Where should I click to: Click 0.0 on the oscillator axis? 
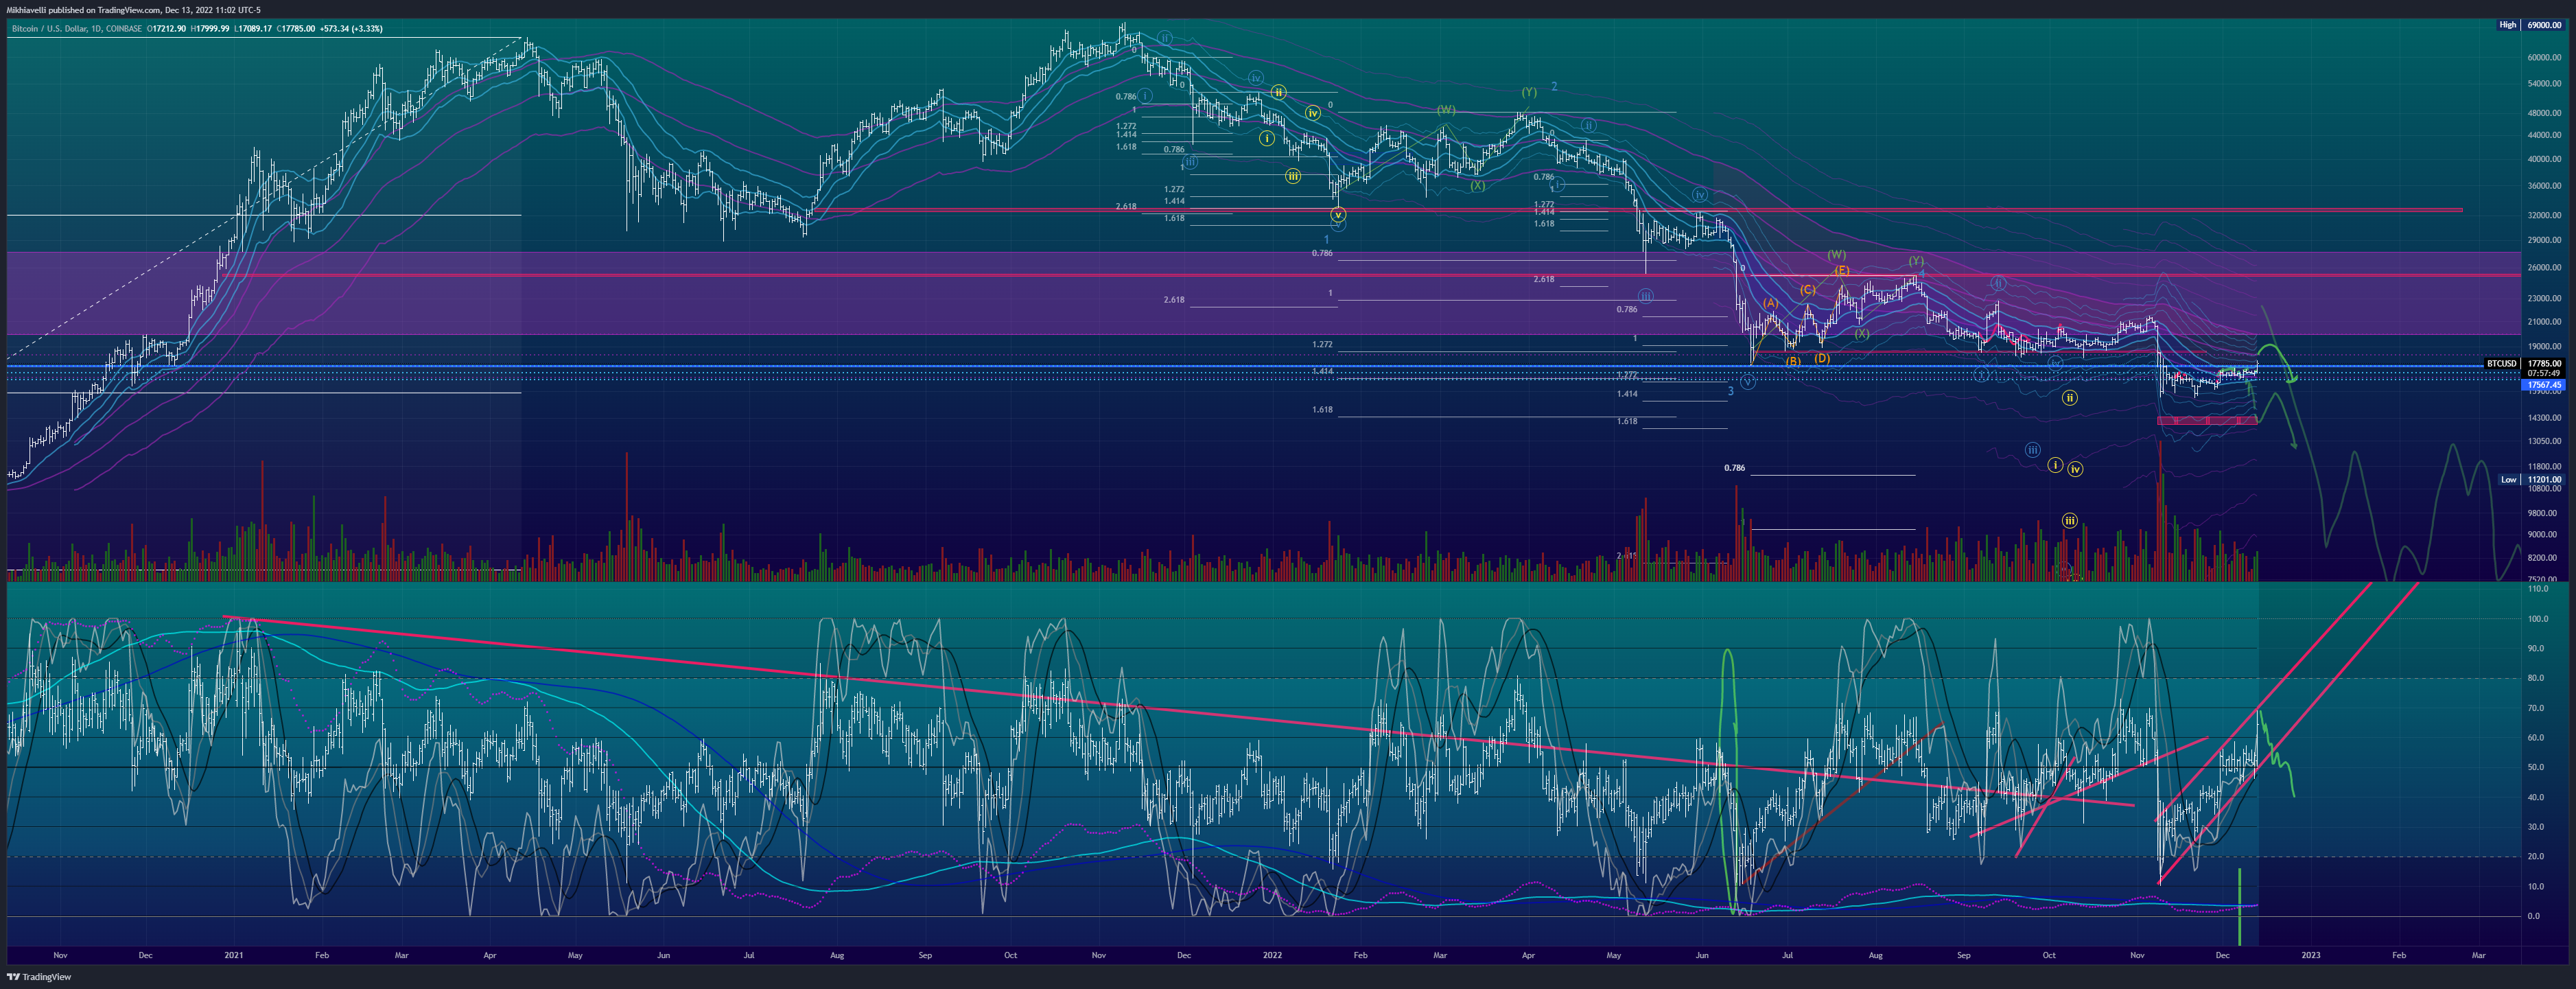pos(2533,916)
